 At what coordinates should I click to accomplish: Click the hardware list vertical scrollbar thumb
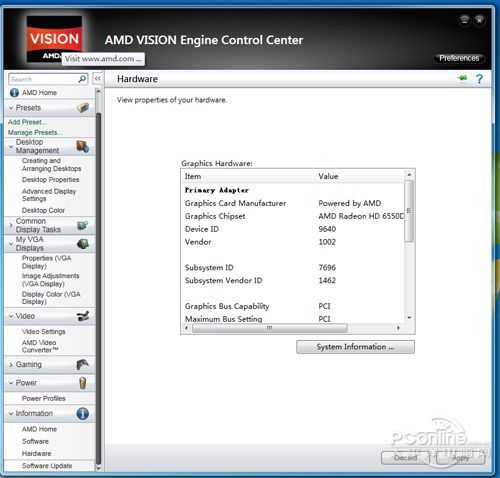[409, 211]
